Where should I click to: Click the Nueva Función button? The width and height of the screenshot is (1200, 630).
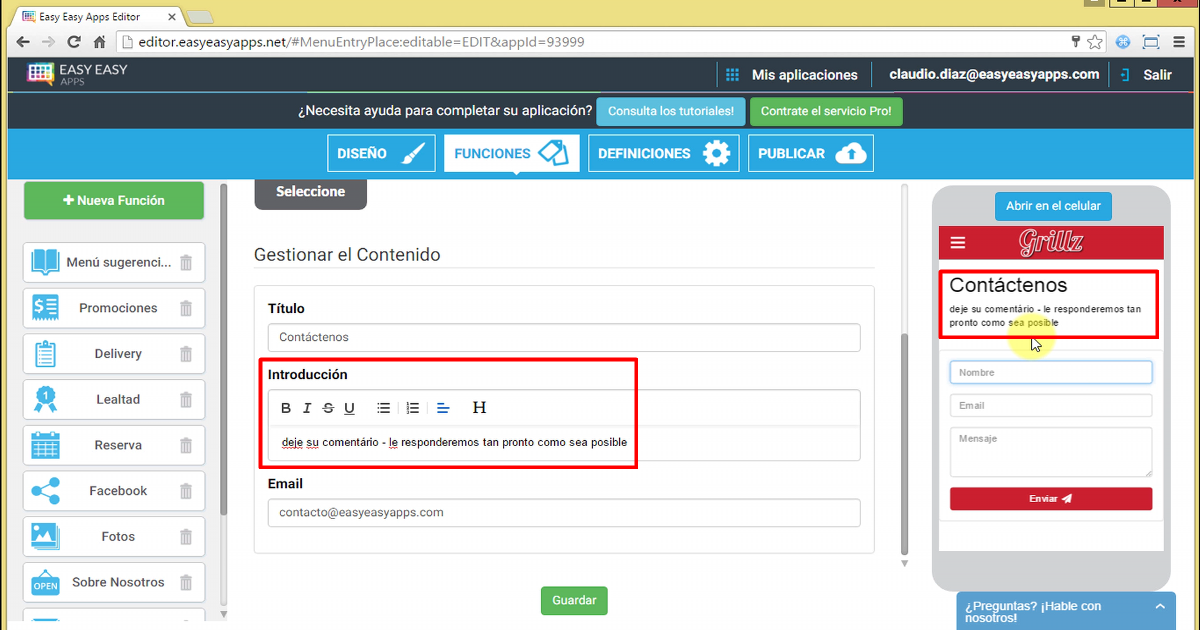point(114,200)
